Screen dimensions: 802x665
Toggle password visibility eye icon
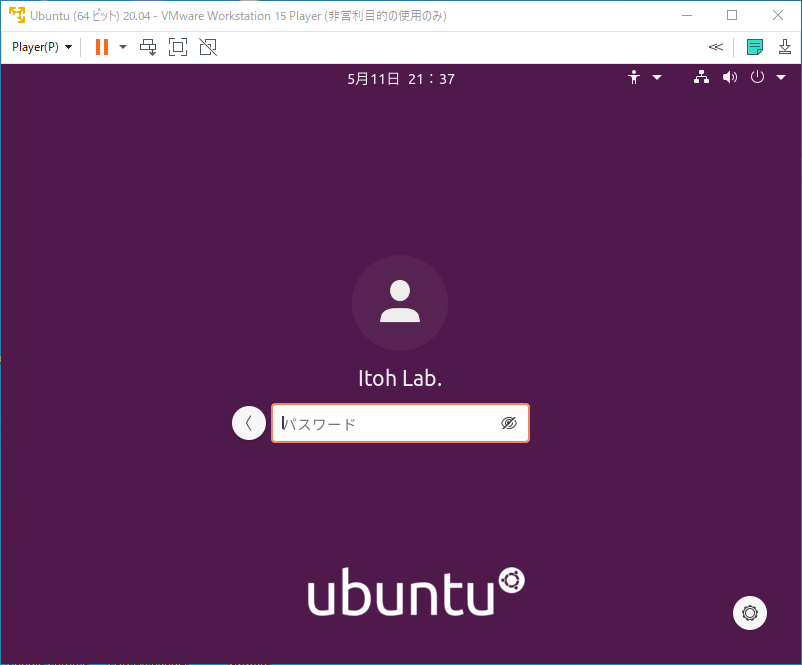coord(509,423)
